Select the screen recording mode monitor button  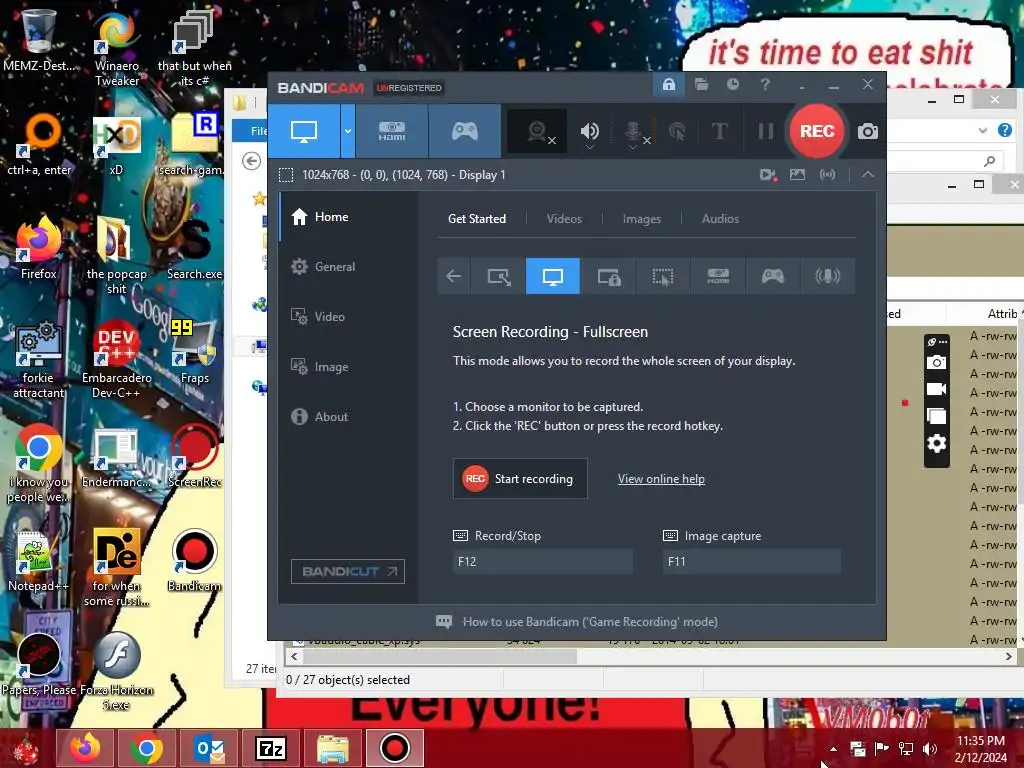click(x=304, y=131)
